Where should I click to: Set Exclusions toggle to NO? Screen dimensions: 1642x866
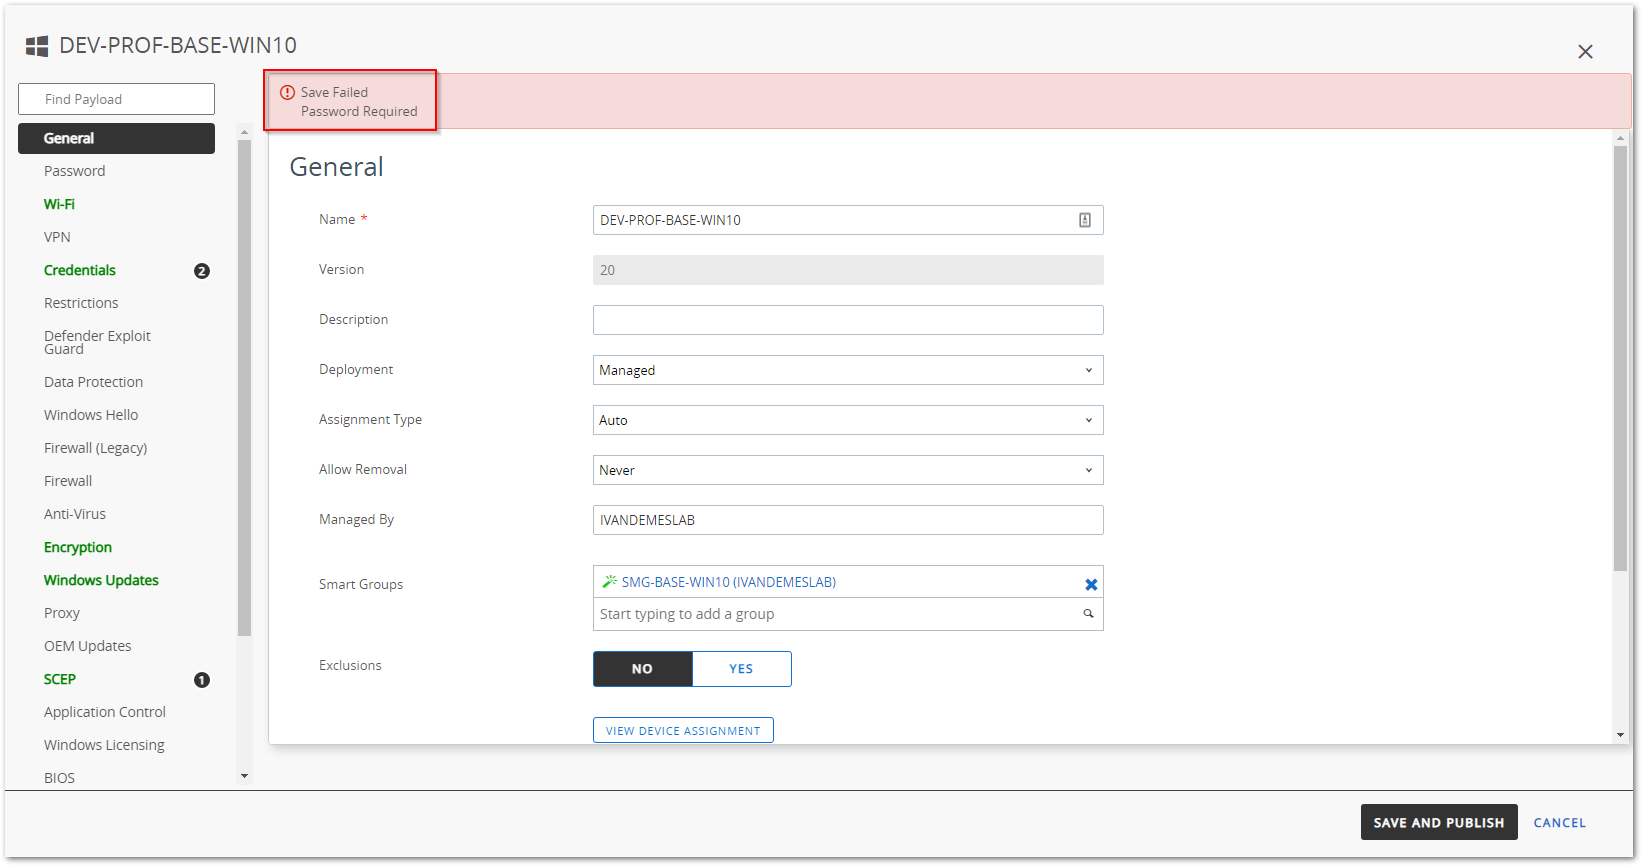(642, 669)
